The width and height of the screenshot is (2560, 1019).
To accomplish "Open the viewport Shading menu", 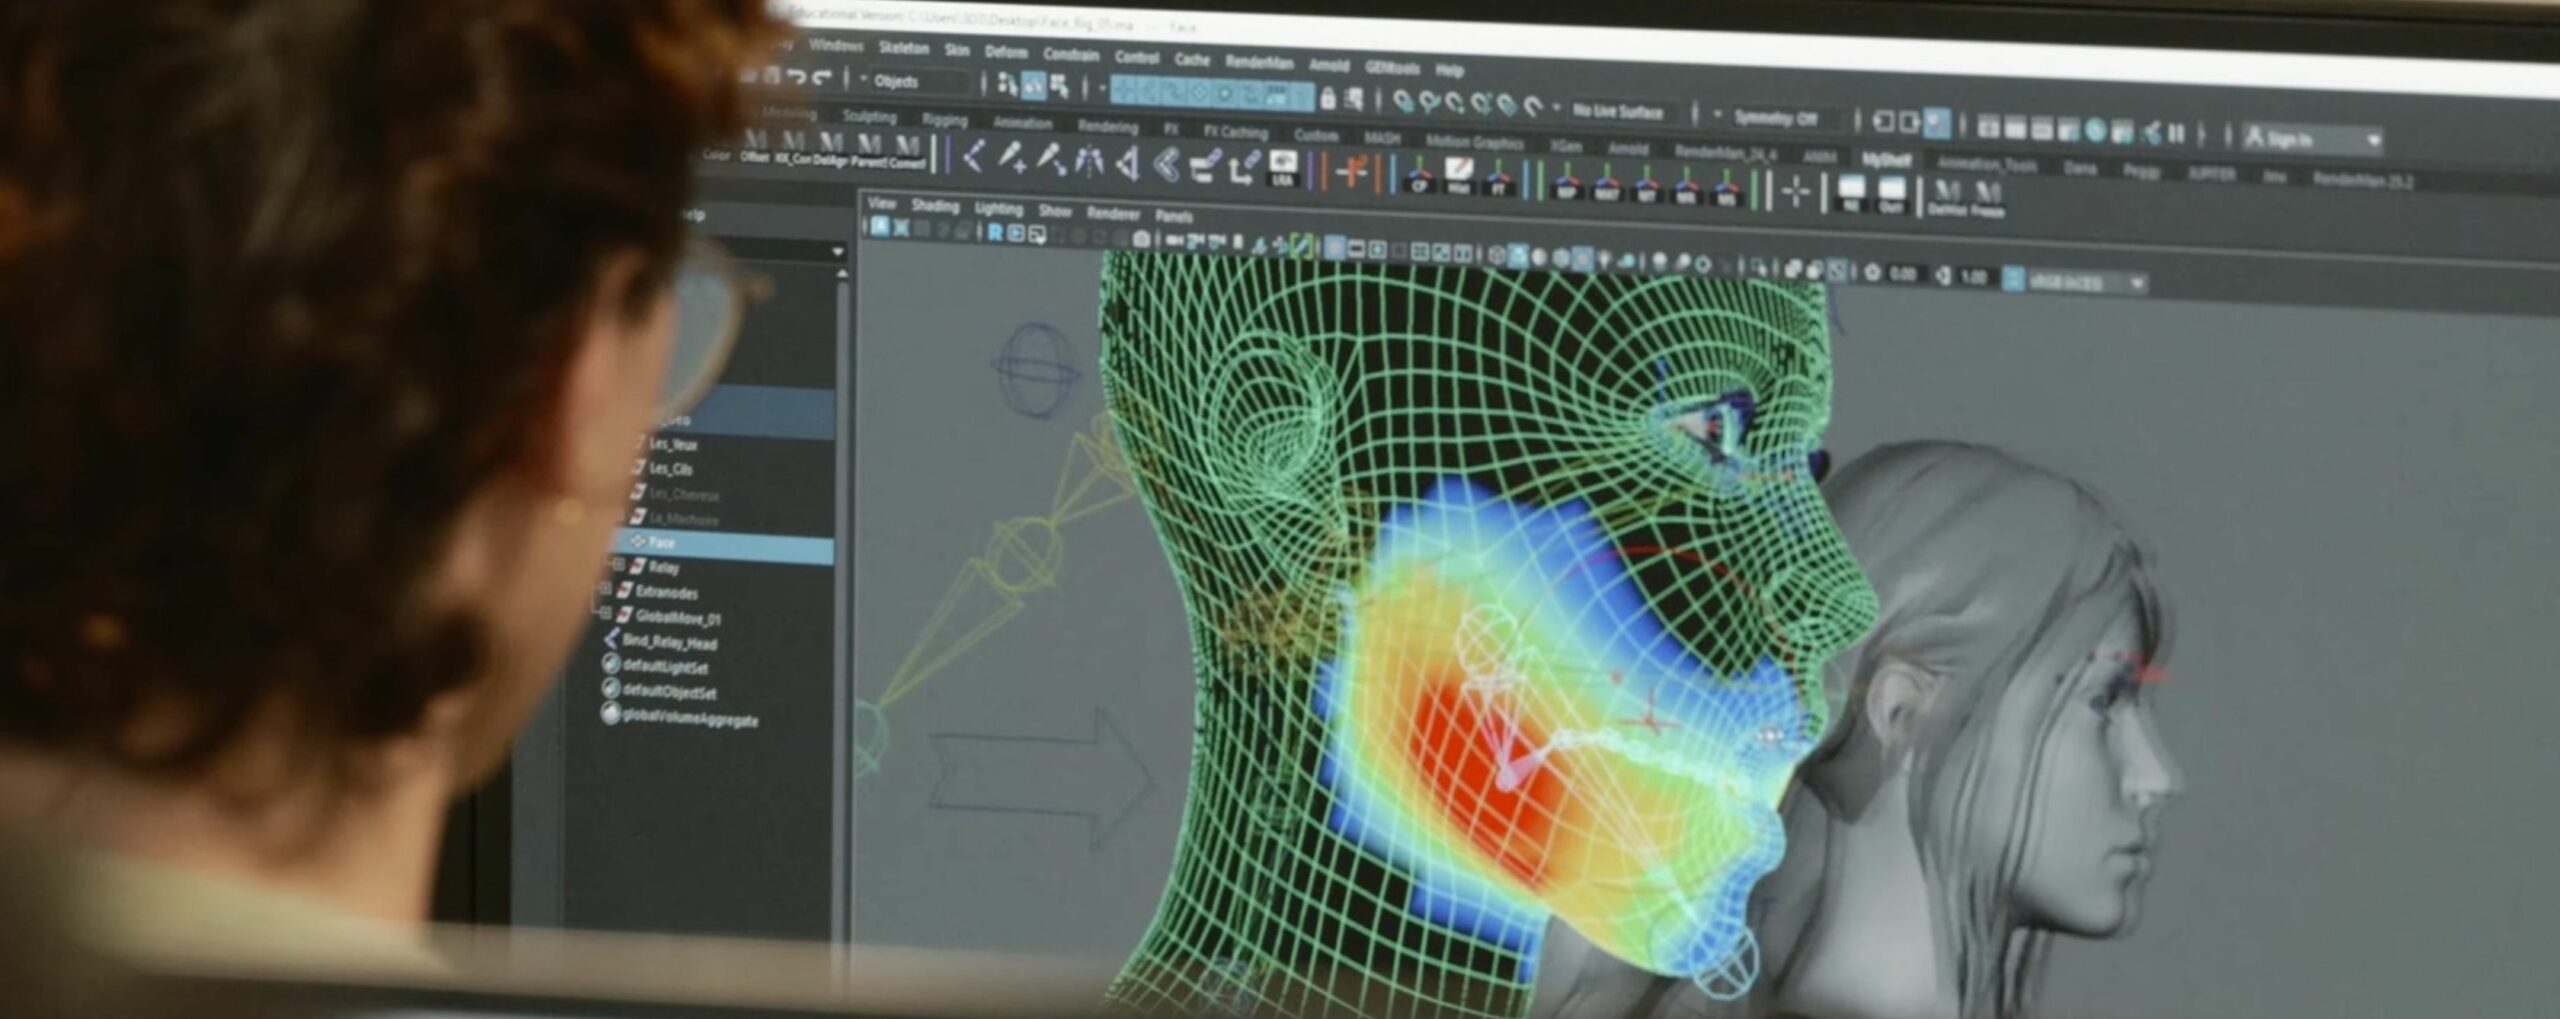I will click(x=935, y=206).
